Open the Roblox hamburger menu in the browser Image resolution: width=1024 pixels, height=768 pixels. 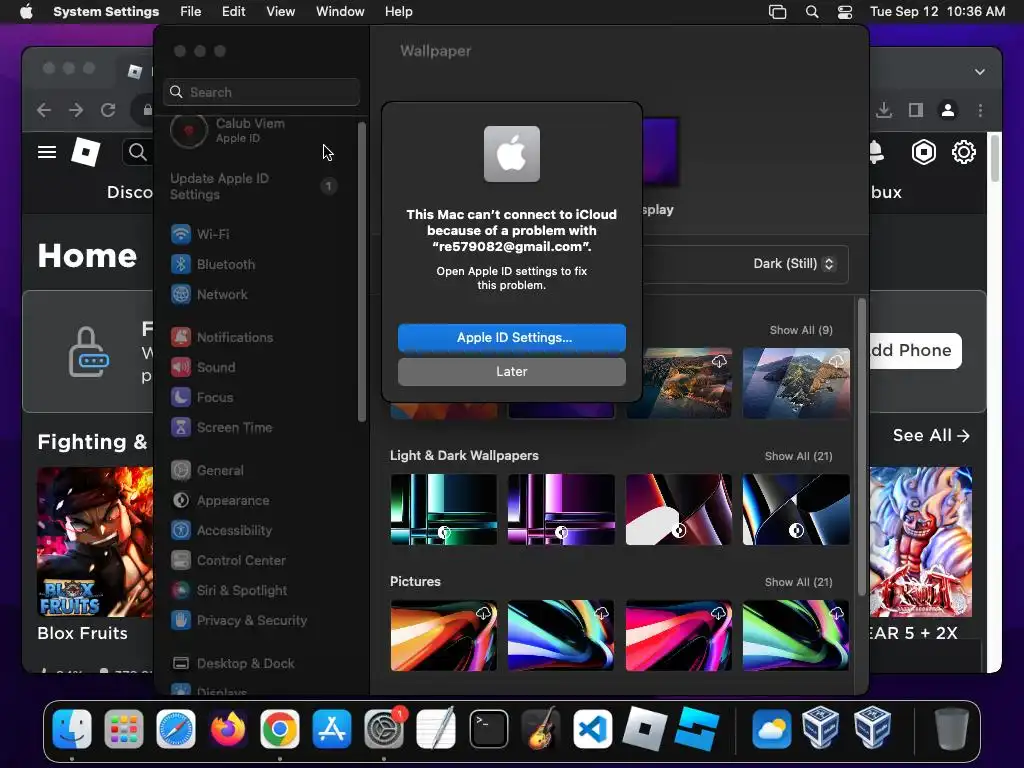pyautogui.click(x=47, y=152)
